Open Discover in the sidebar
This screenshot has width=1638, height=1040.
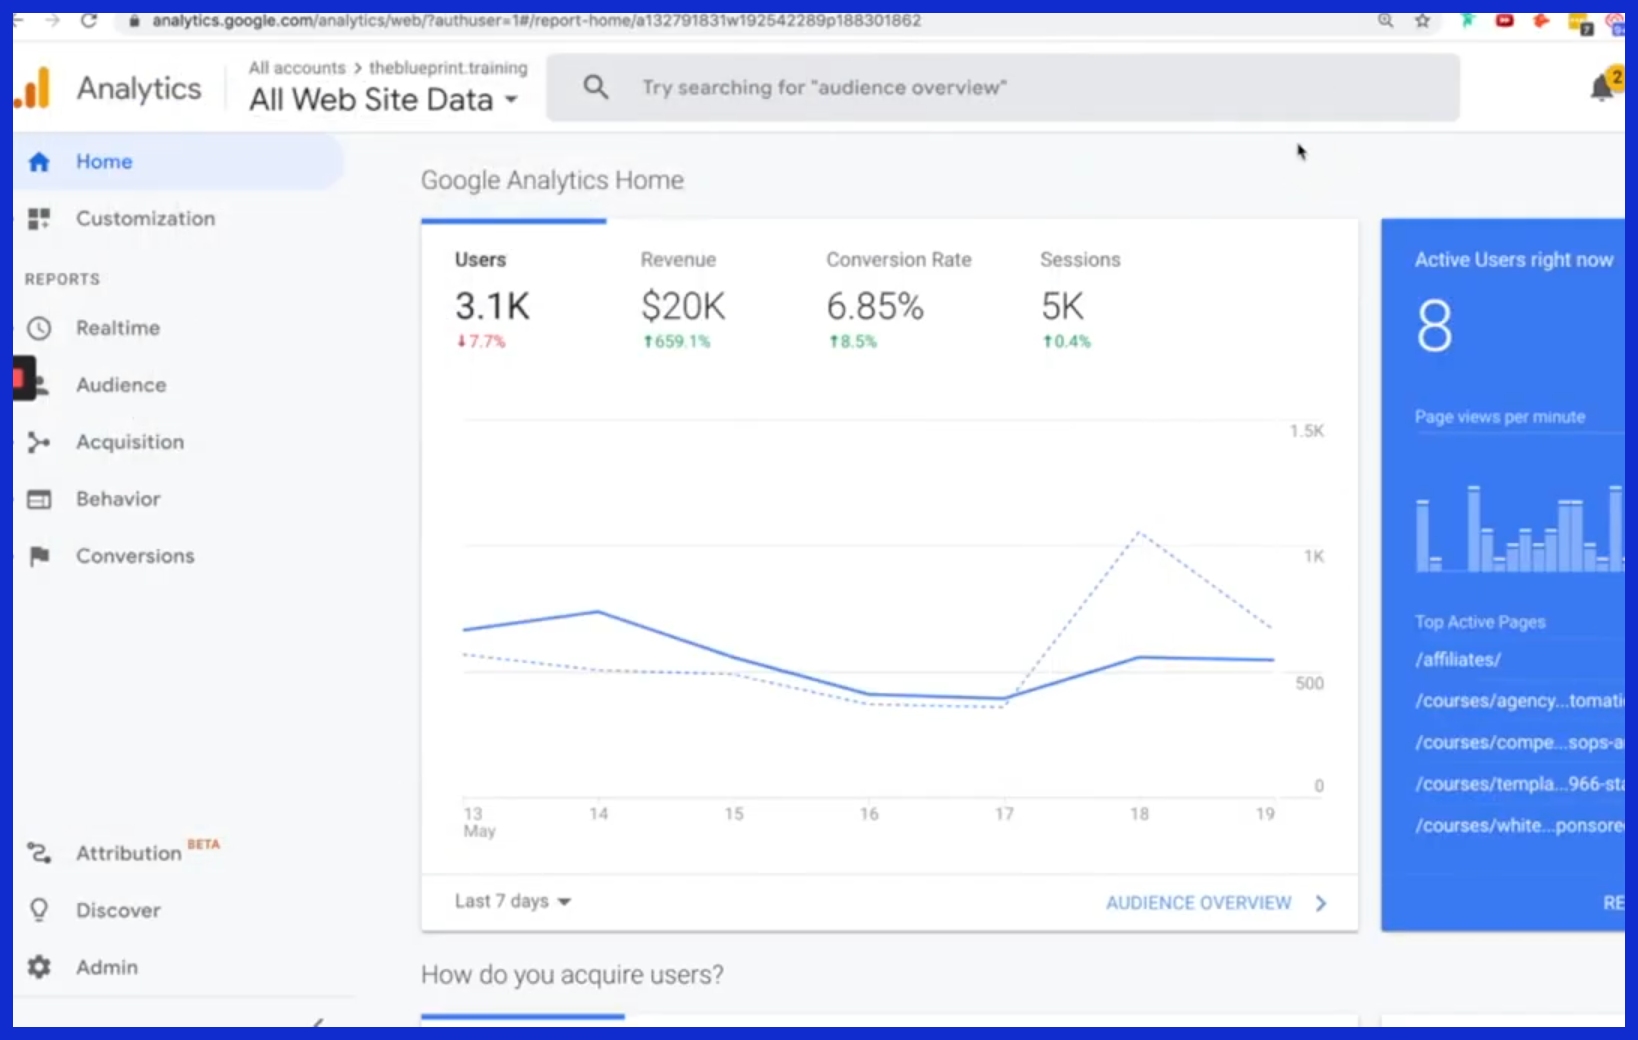118,910
